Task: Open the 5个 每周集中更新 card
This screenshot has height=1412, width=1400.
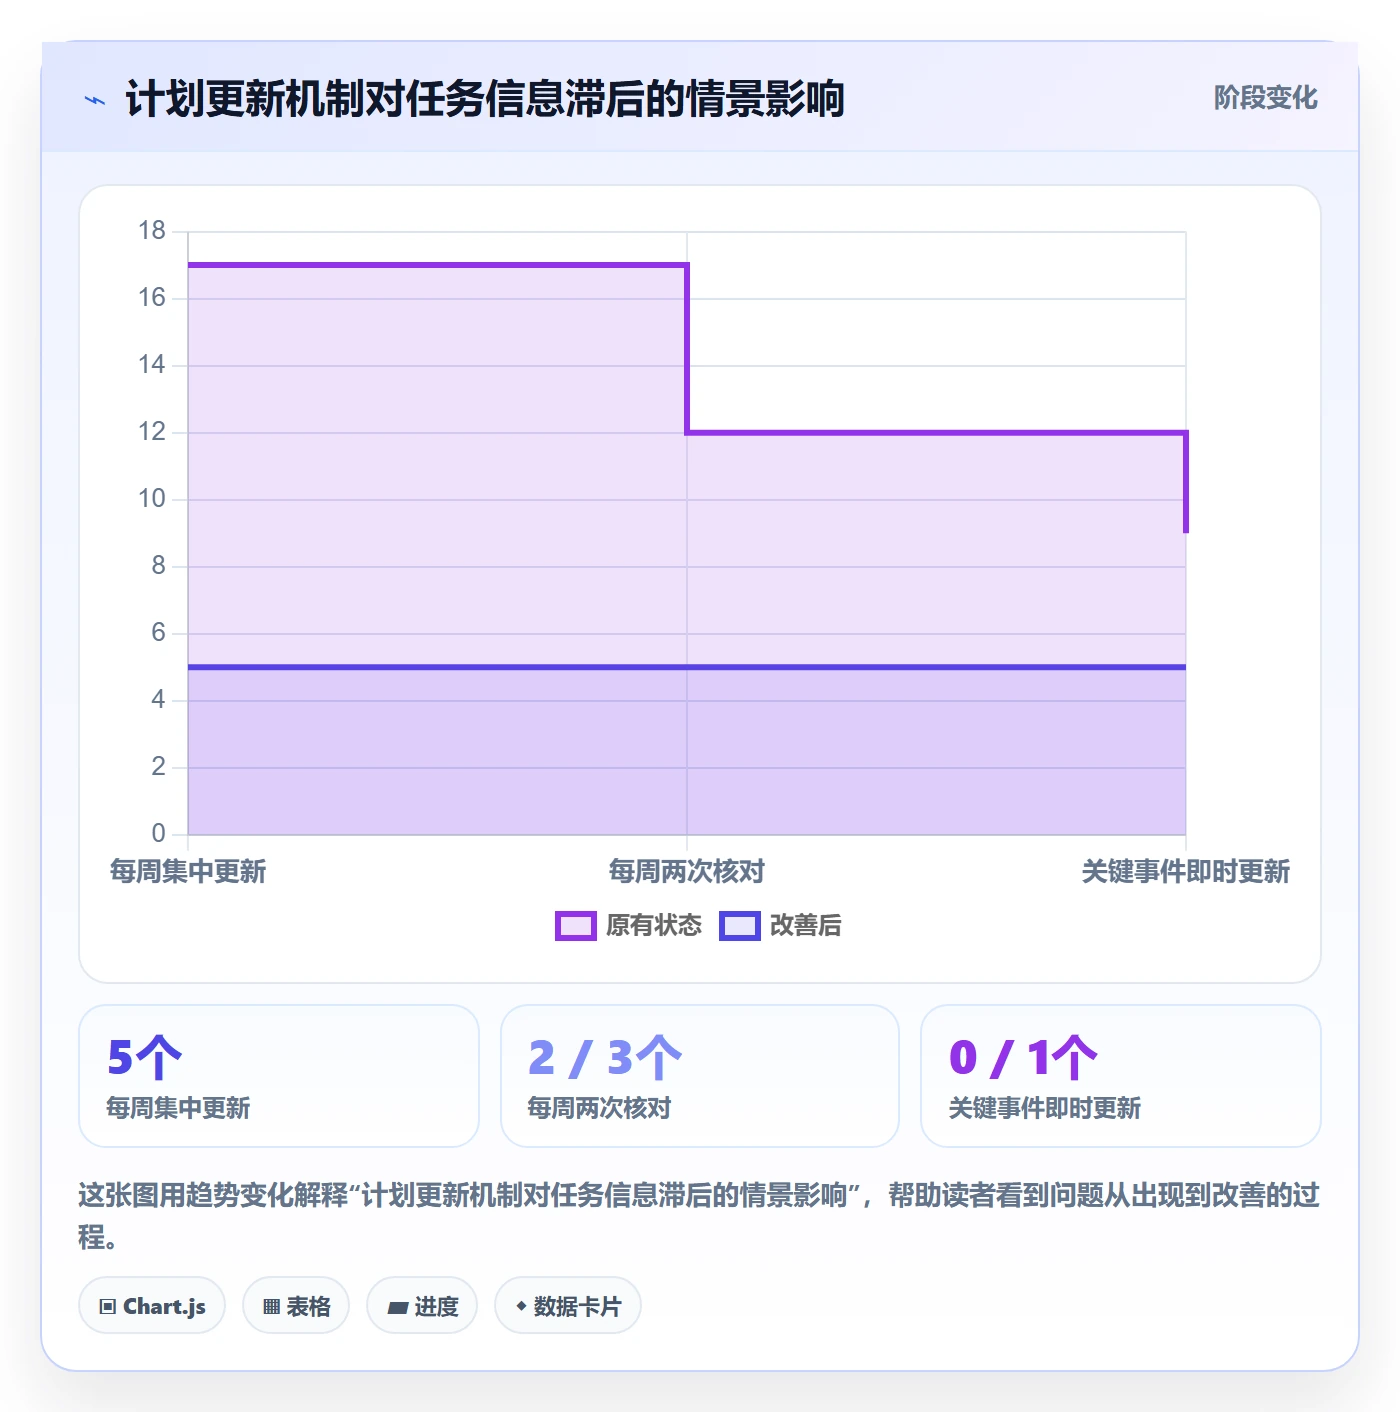Action: click(279, 1076)
